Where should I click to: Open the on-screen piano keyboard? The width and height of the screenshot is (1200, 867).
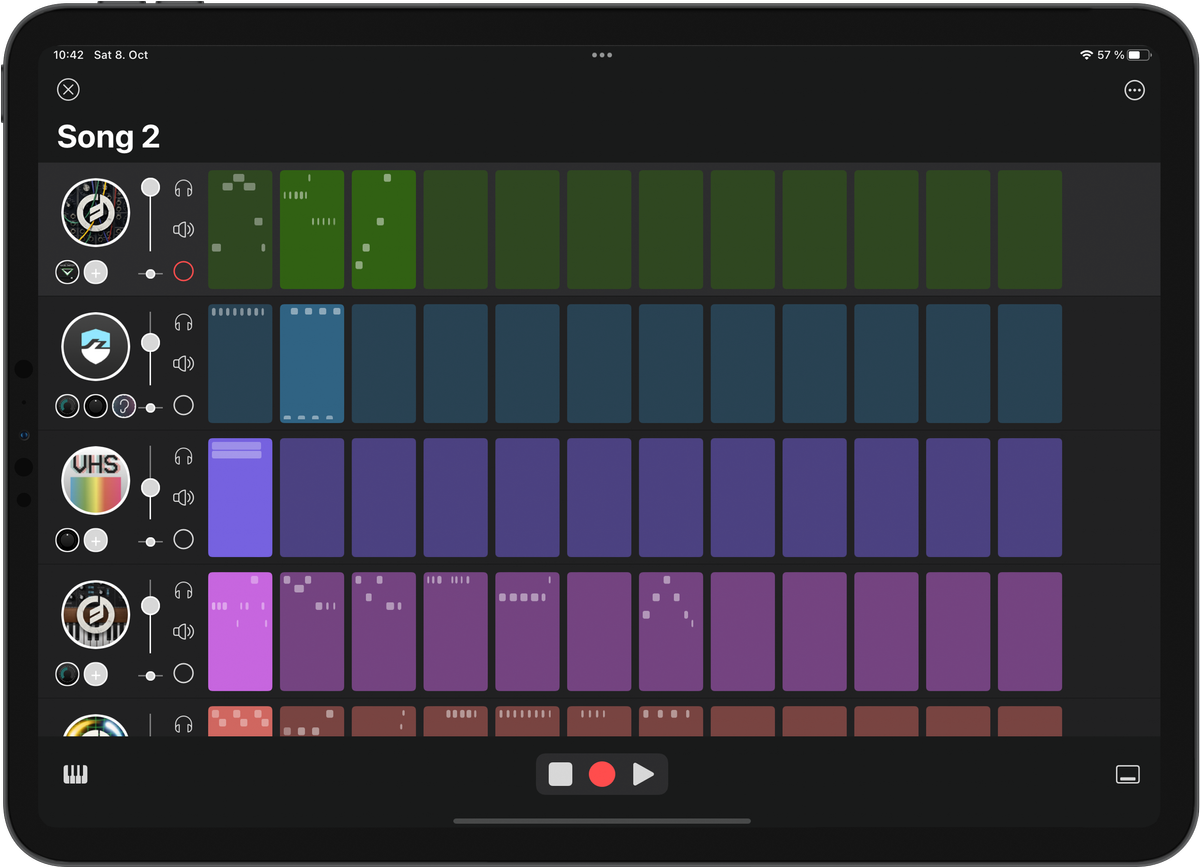[x=75, y=773]
